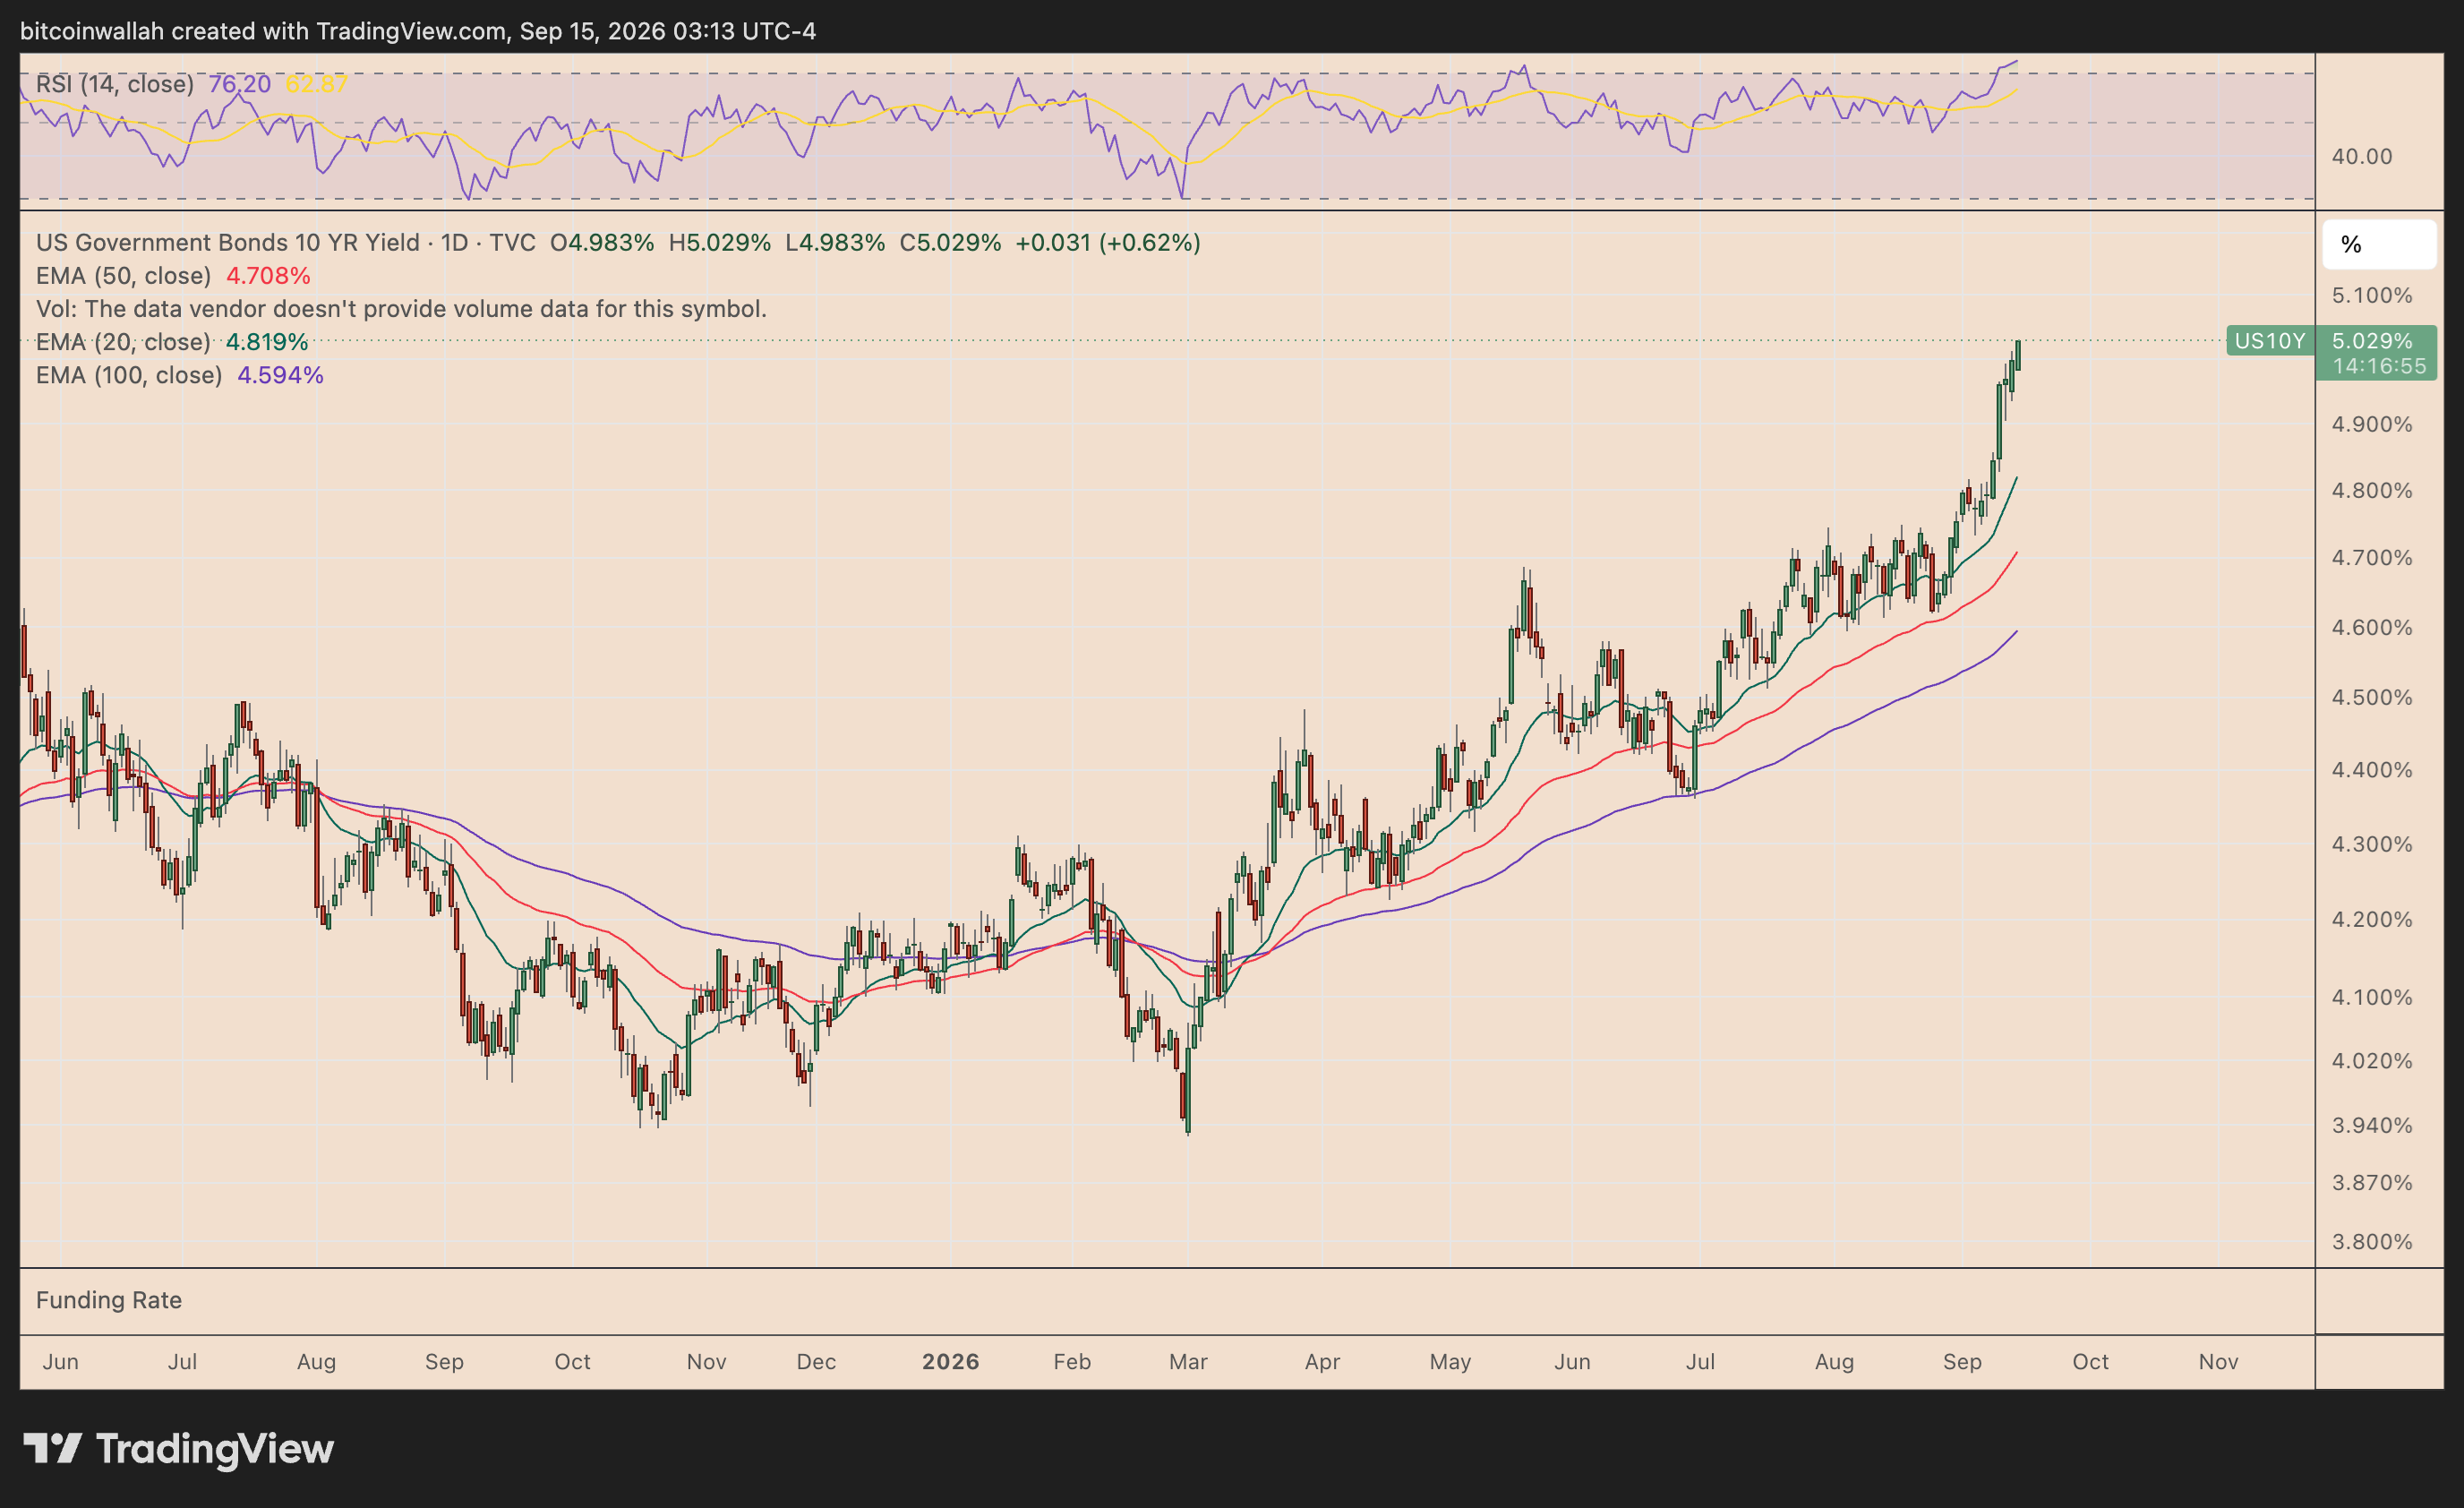Screen dimensions: 2464x1508
Task: Click the countdown timer 14:16:55
Action: (2379, 366)
